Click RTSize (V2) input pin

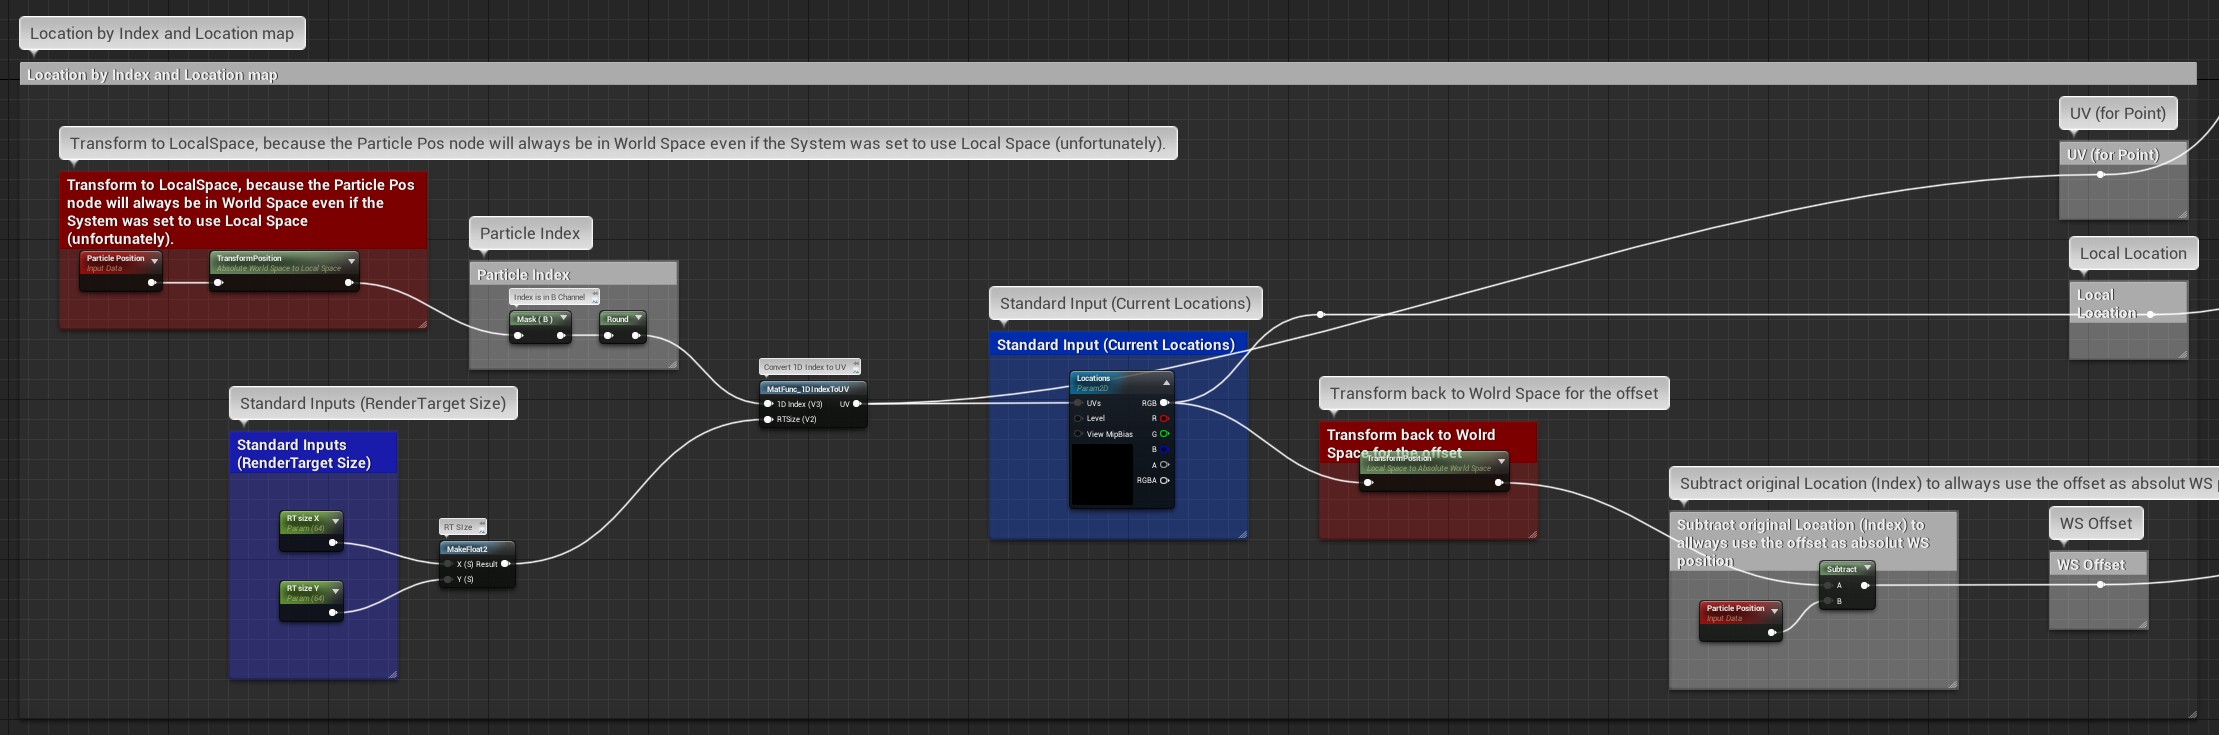pyautogui.click(x=768, y=419)
